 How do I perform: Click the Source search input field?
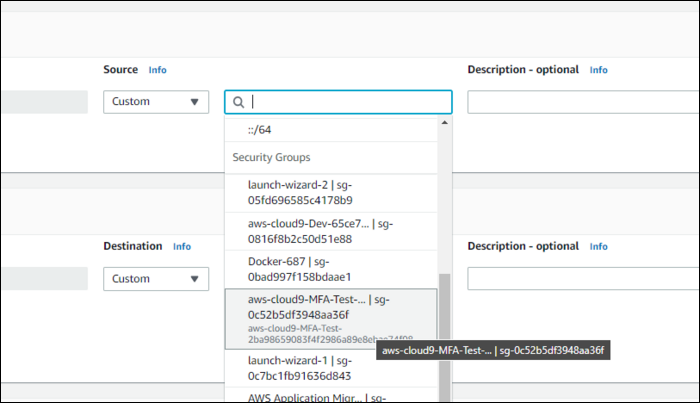(338, 102)
